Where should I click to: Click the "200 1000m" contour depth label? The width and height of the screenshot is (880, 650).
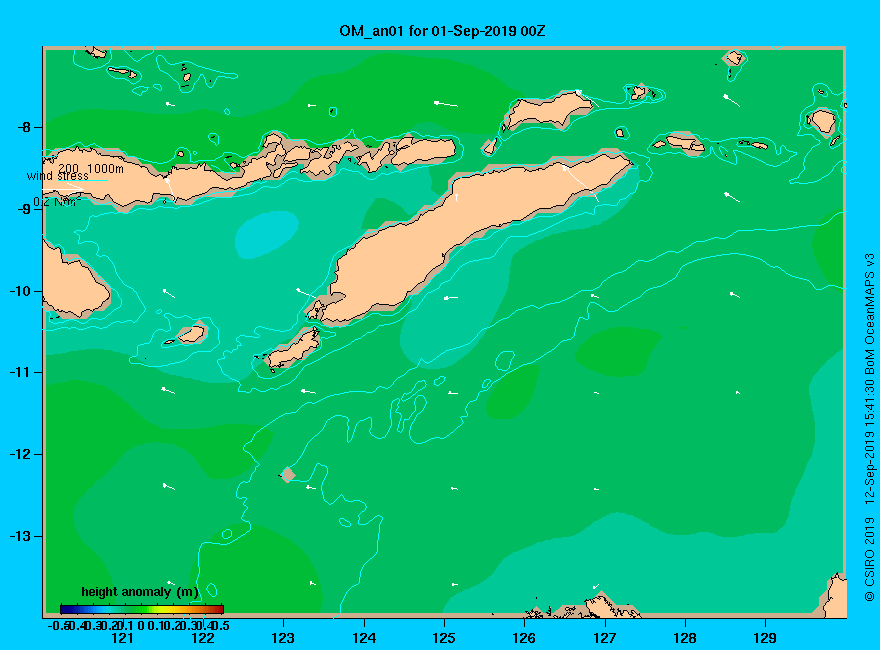[91, 168]
